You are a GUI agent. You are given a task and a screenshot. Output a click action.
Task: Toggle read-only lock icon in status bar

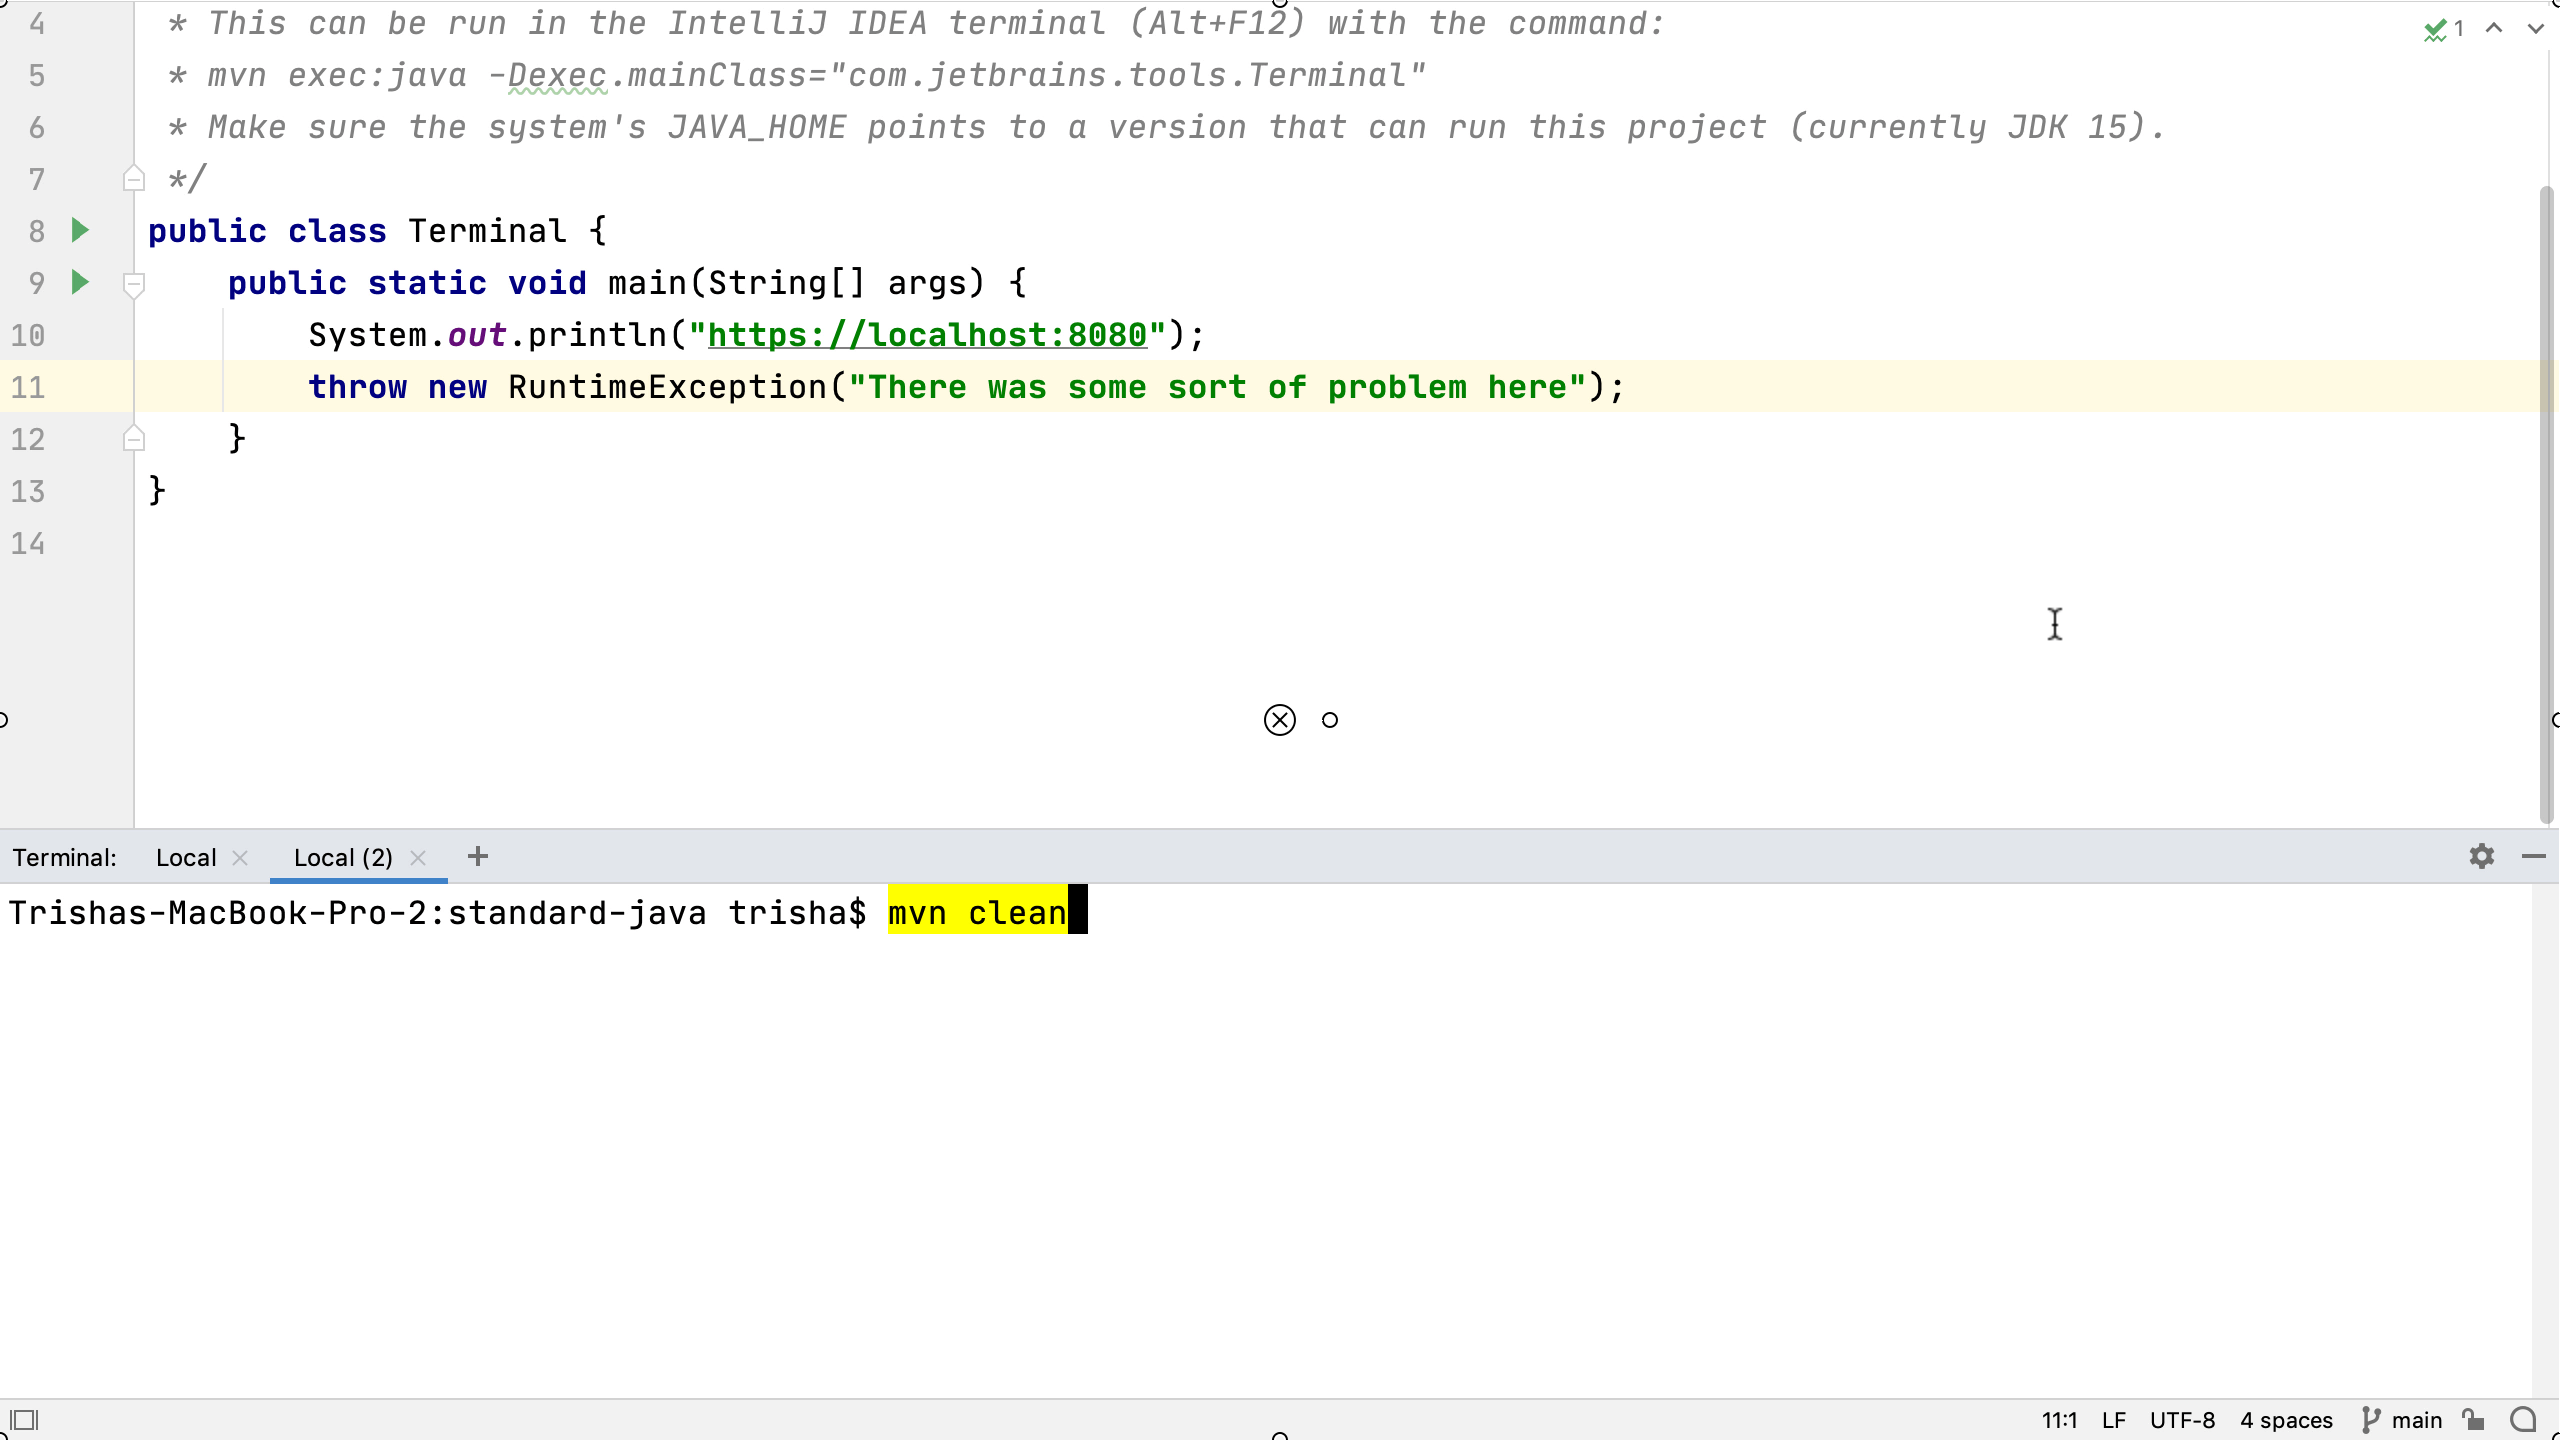click(2473, 1420)
